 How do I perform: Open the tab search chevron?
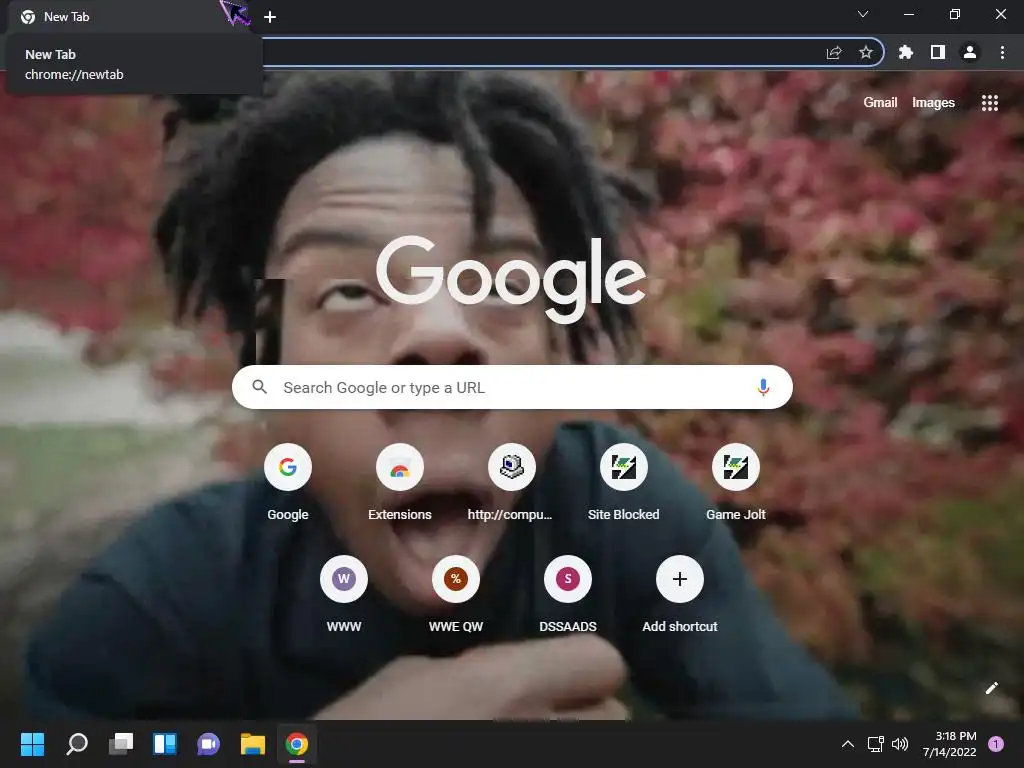[x=863, y=14]
